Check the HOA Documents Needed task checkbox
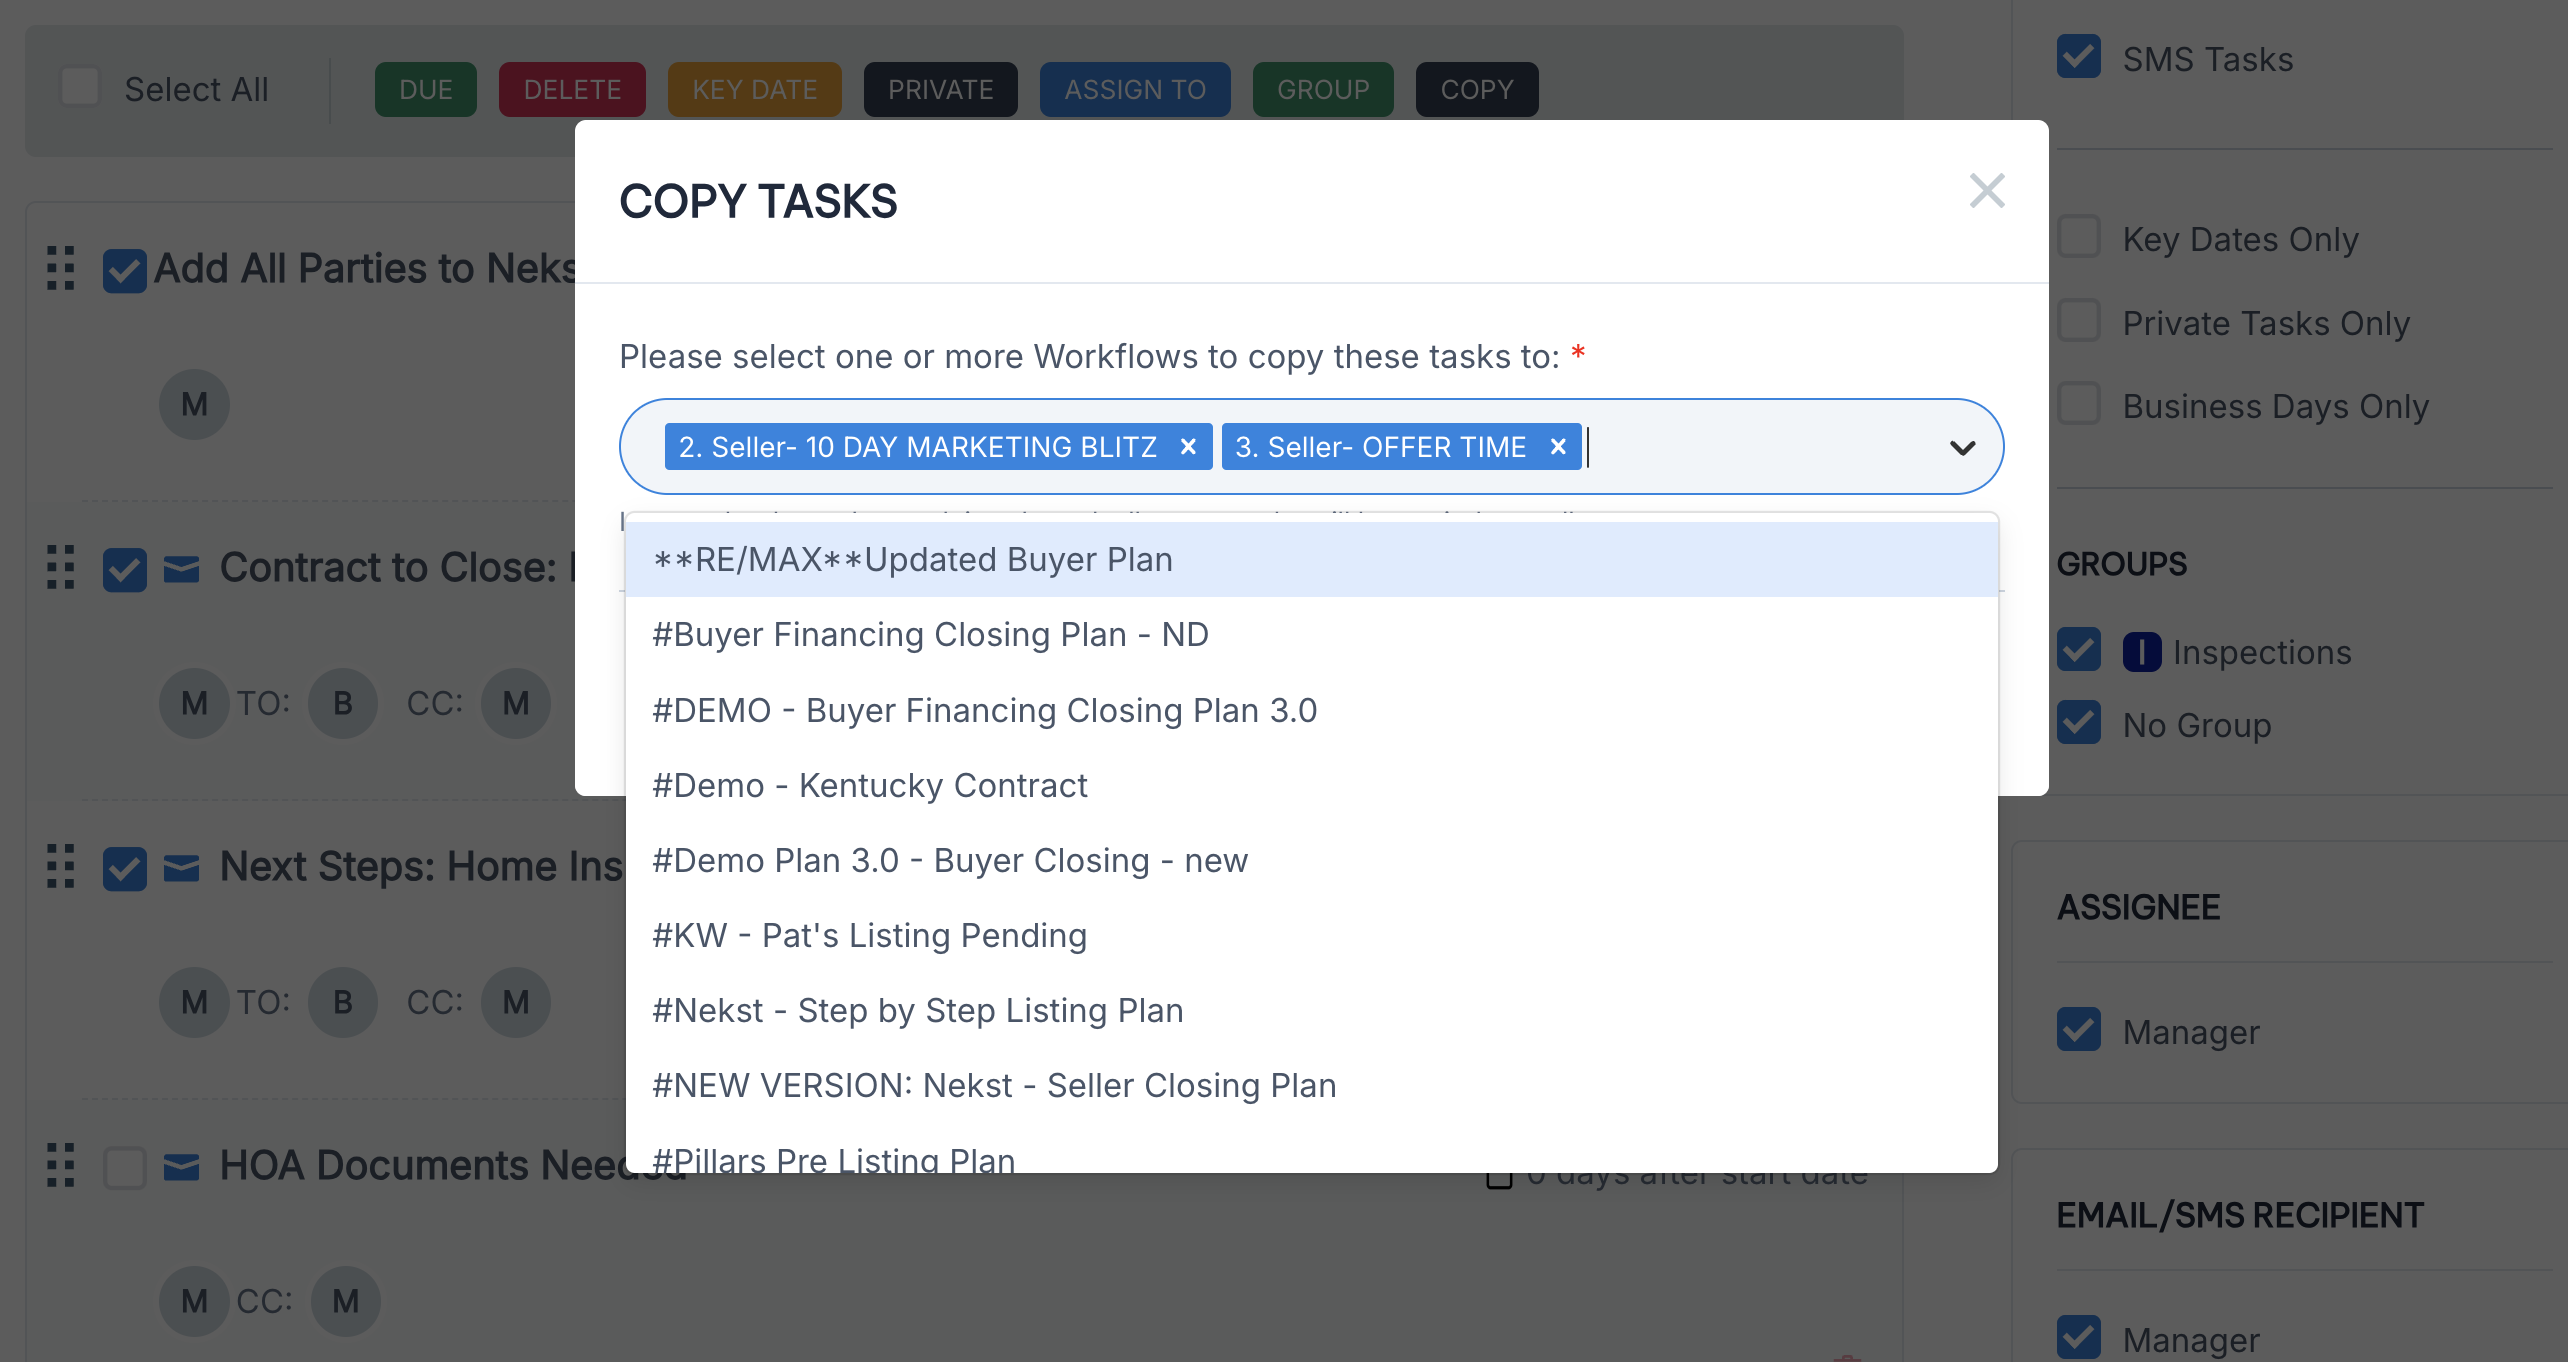Viewport: 2568px width, 1362px height. (125, 1167)
